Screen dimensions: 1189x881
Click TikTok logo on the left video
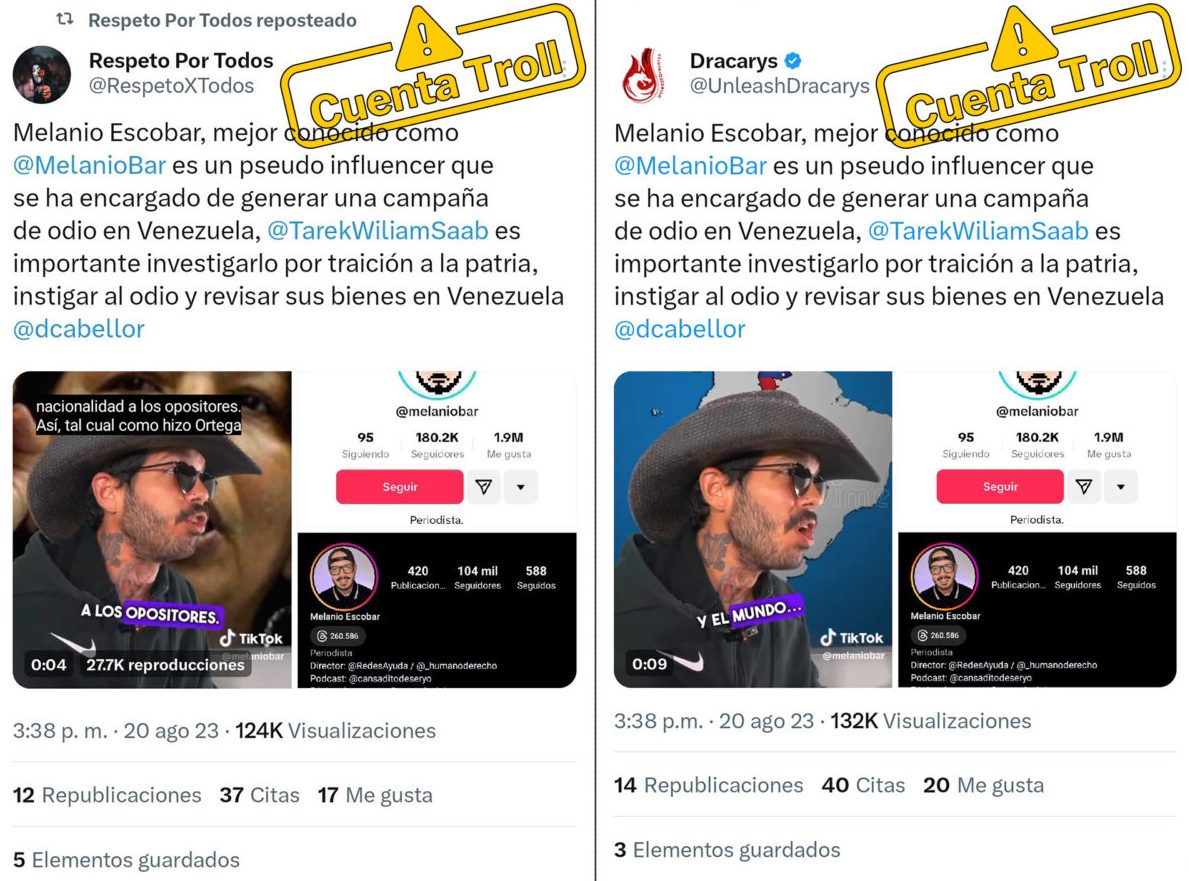pyautogui.click(x=251, y=638)
